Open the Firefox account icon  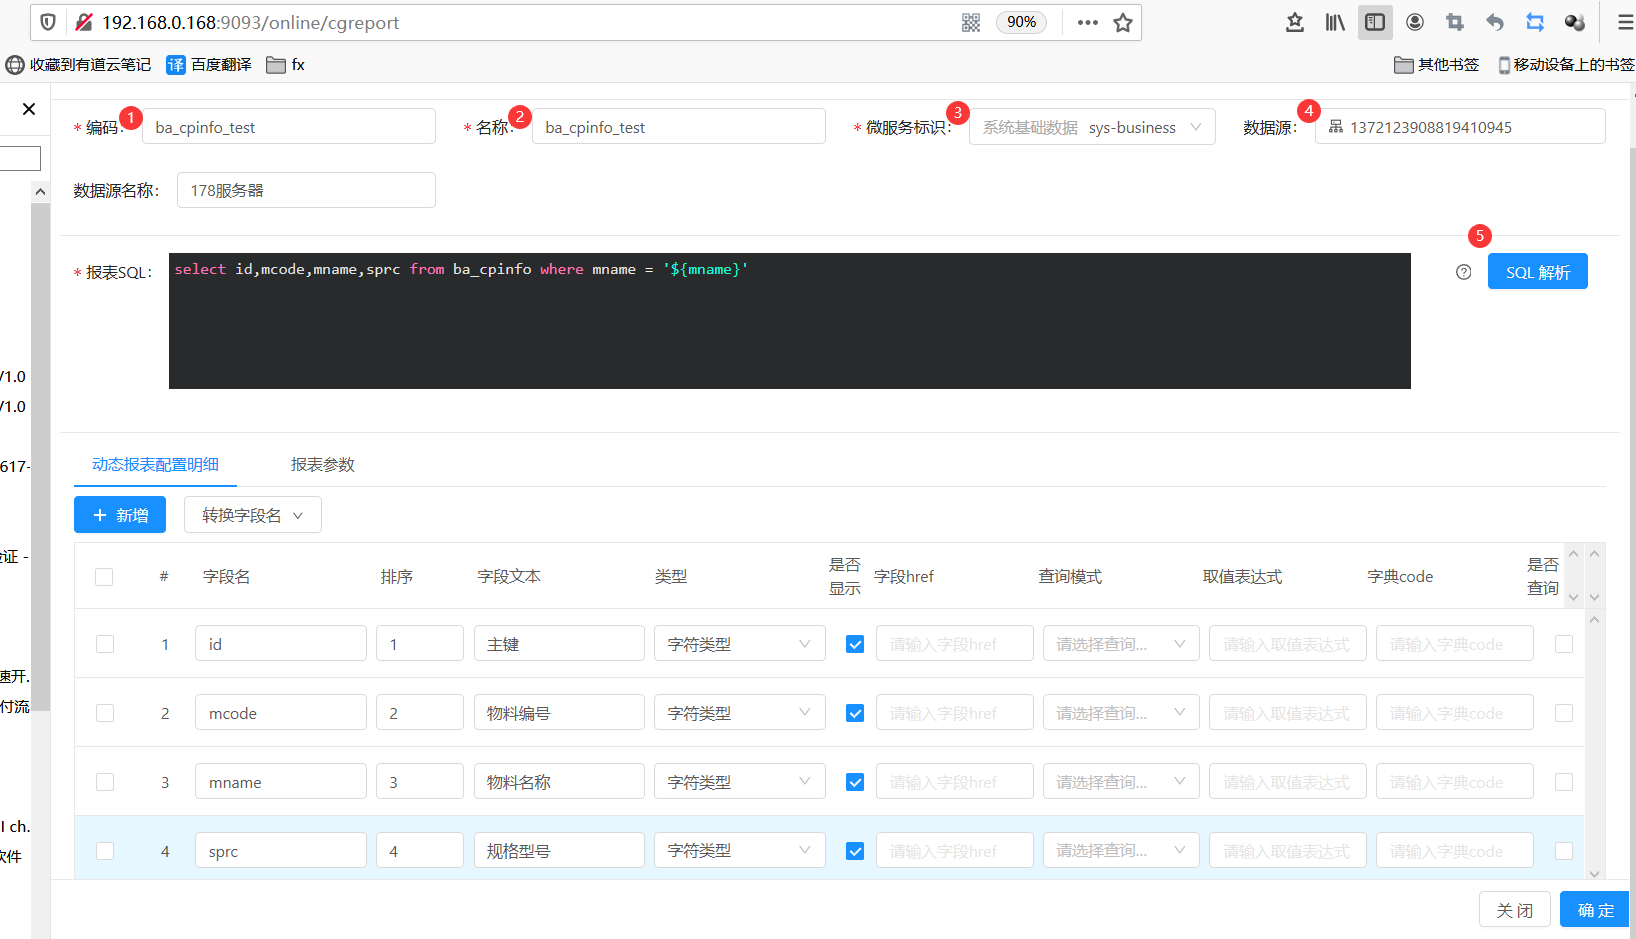pyautogui.click(x=1415, y=22)
